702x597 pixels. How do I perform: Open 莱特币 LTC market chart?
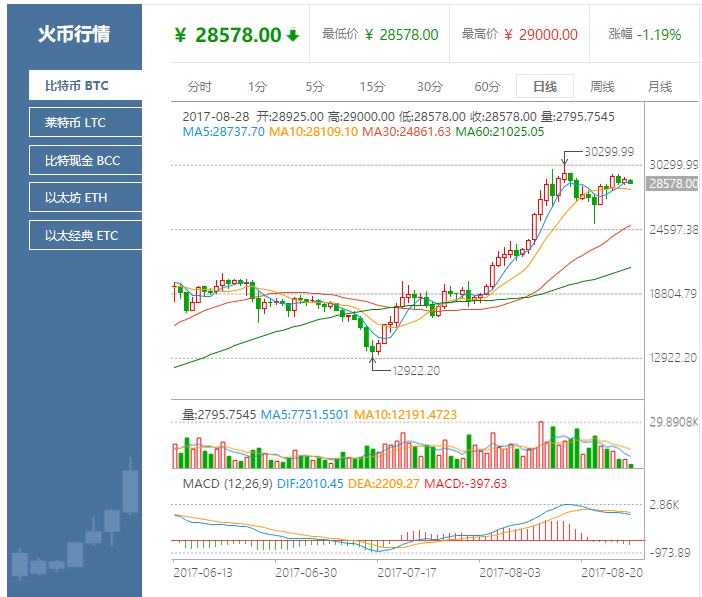click(x=86, y=122)
